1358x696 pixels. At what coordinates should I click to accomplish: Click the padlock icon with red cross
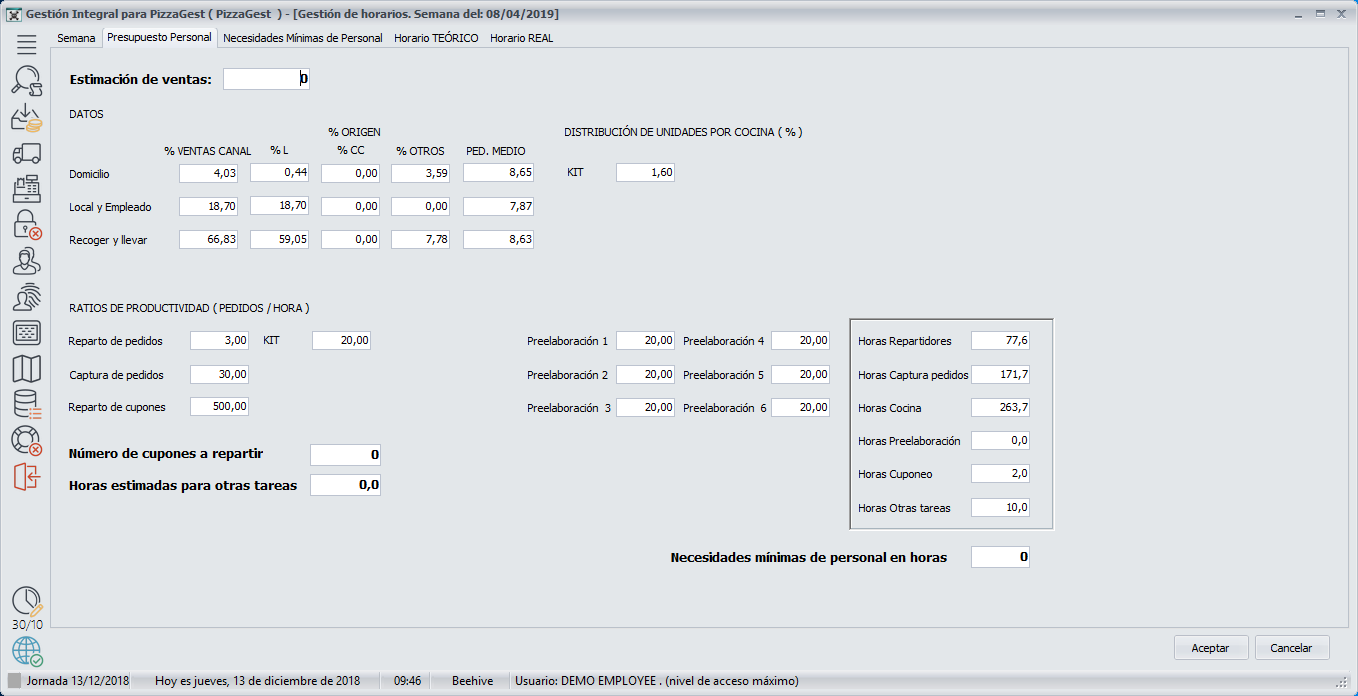click(27, 225)
